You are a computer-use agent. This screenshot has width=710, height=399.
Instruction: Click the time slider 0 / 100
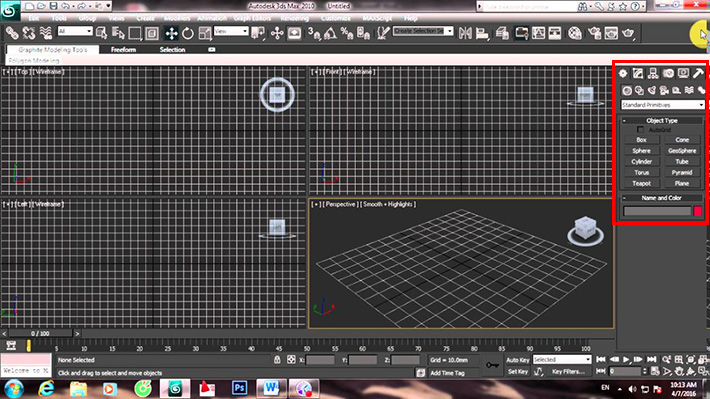point(40,333)
